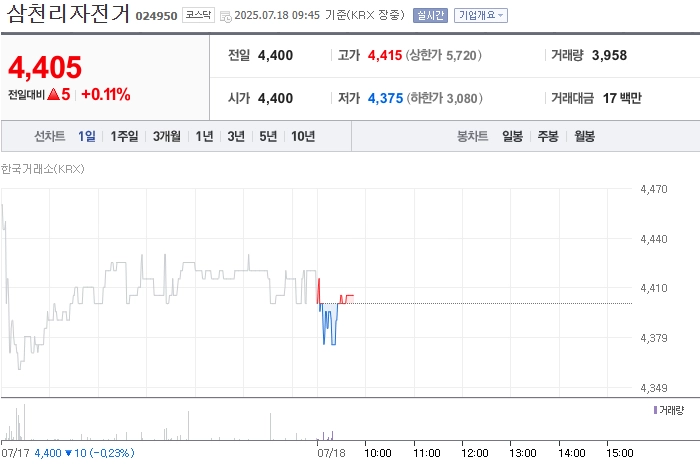Show the 주봉 weekly candle chart
Viewport: 700px width, 465px height.
click(x=548, y=136)
